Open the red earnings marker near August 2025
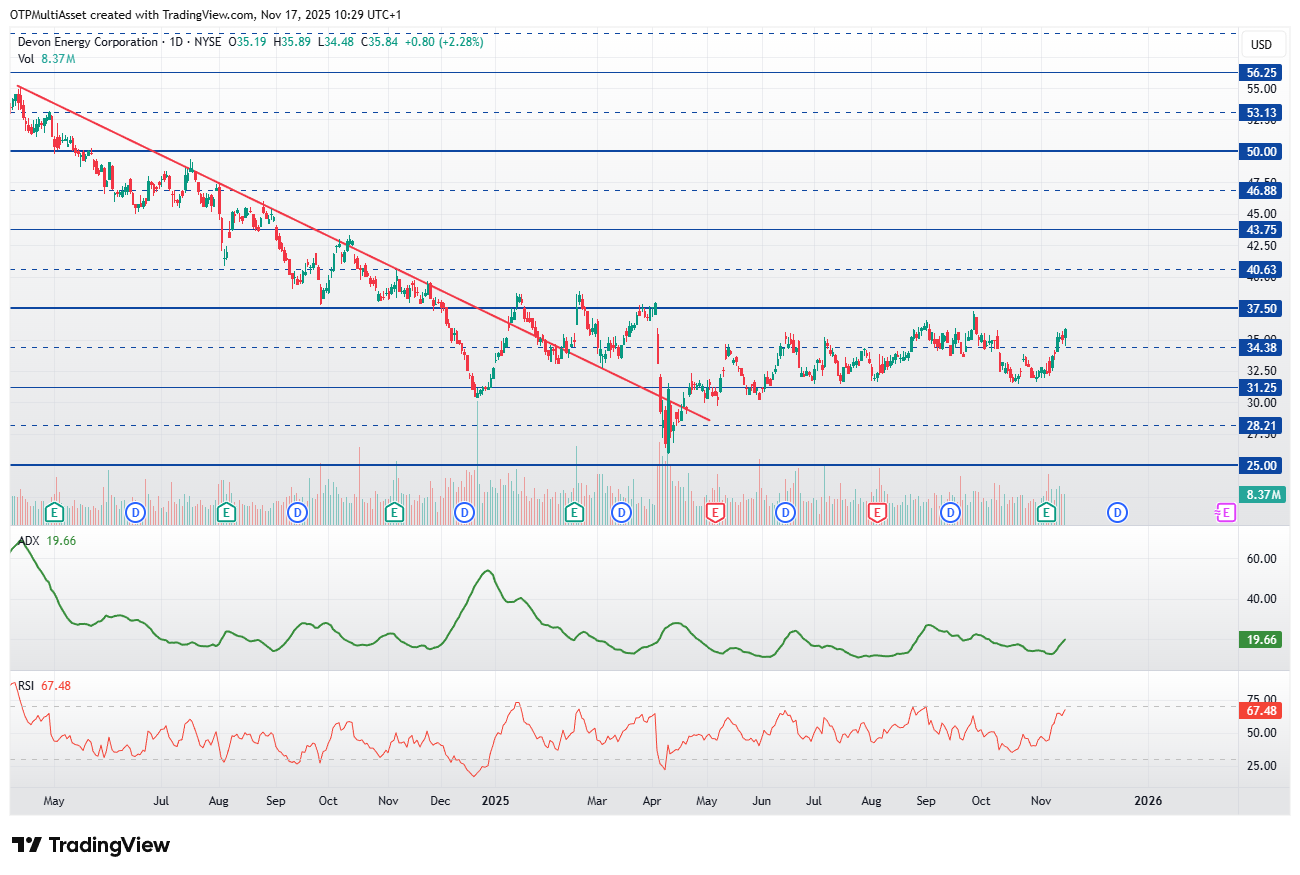Viewport: 1300px width, 875px height. pyautogui.click(x=877, y=512)
